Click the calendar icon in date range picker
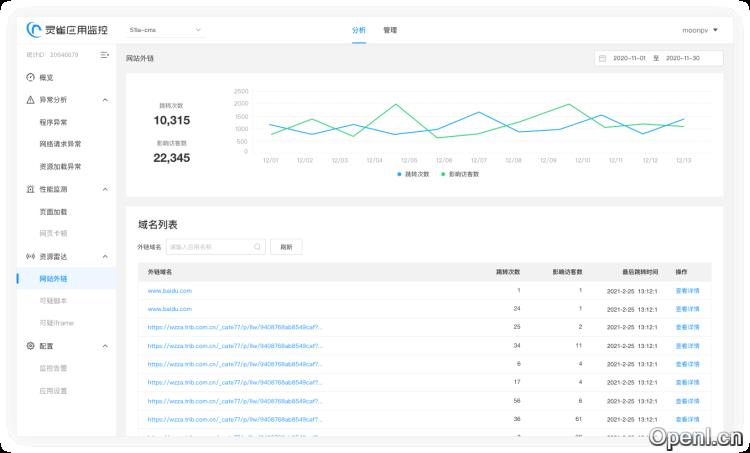The width and height of the screenshot is (750, 453). click(602, 58)
